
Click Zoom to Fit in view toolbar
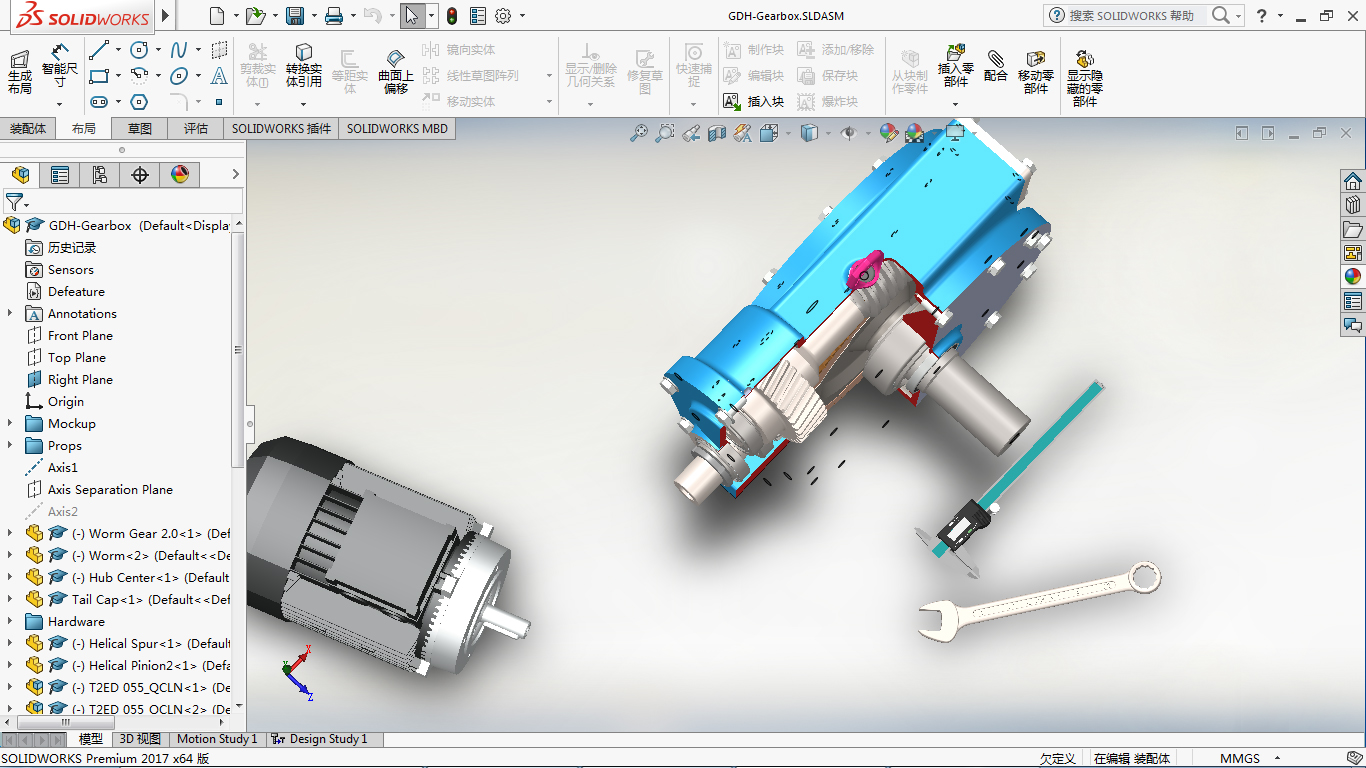coord(638,132)
